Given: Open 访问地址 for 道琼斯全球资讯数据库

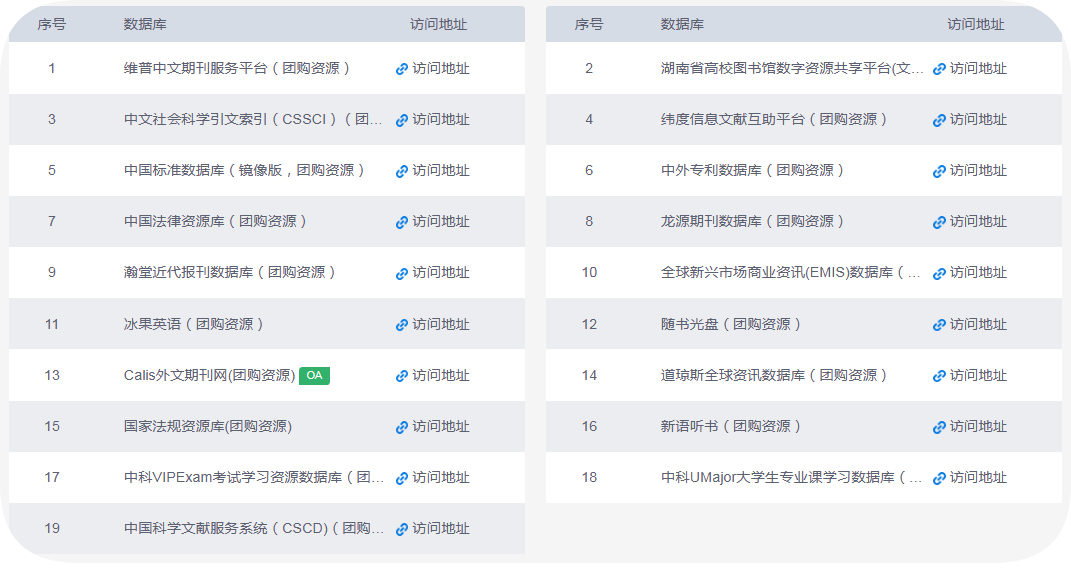Looking at the screenshot, I should (x=977, y=376).
